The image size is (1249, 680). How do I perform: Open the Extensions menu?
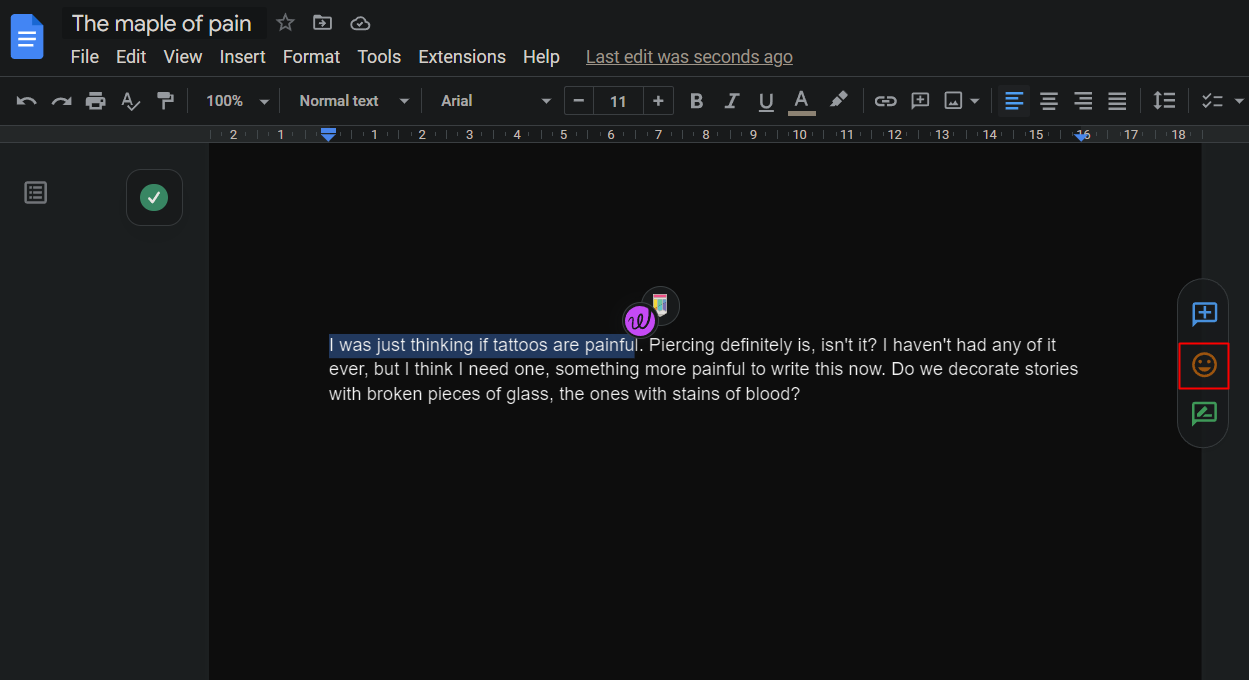click(462, 57)
